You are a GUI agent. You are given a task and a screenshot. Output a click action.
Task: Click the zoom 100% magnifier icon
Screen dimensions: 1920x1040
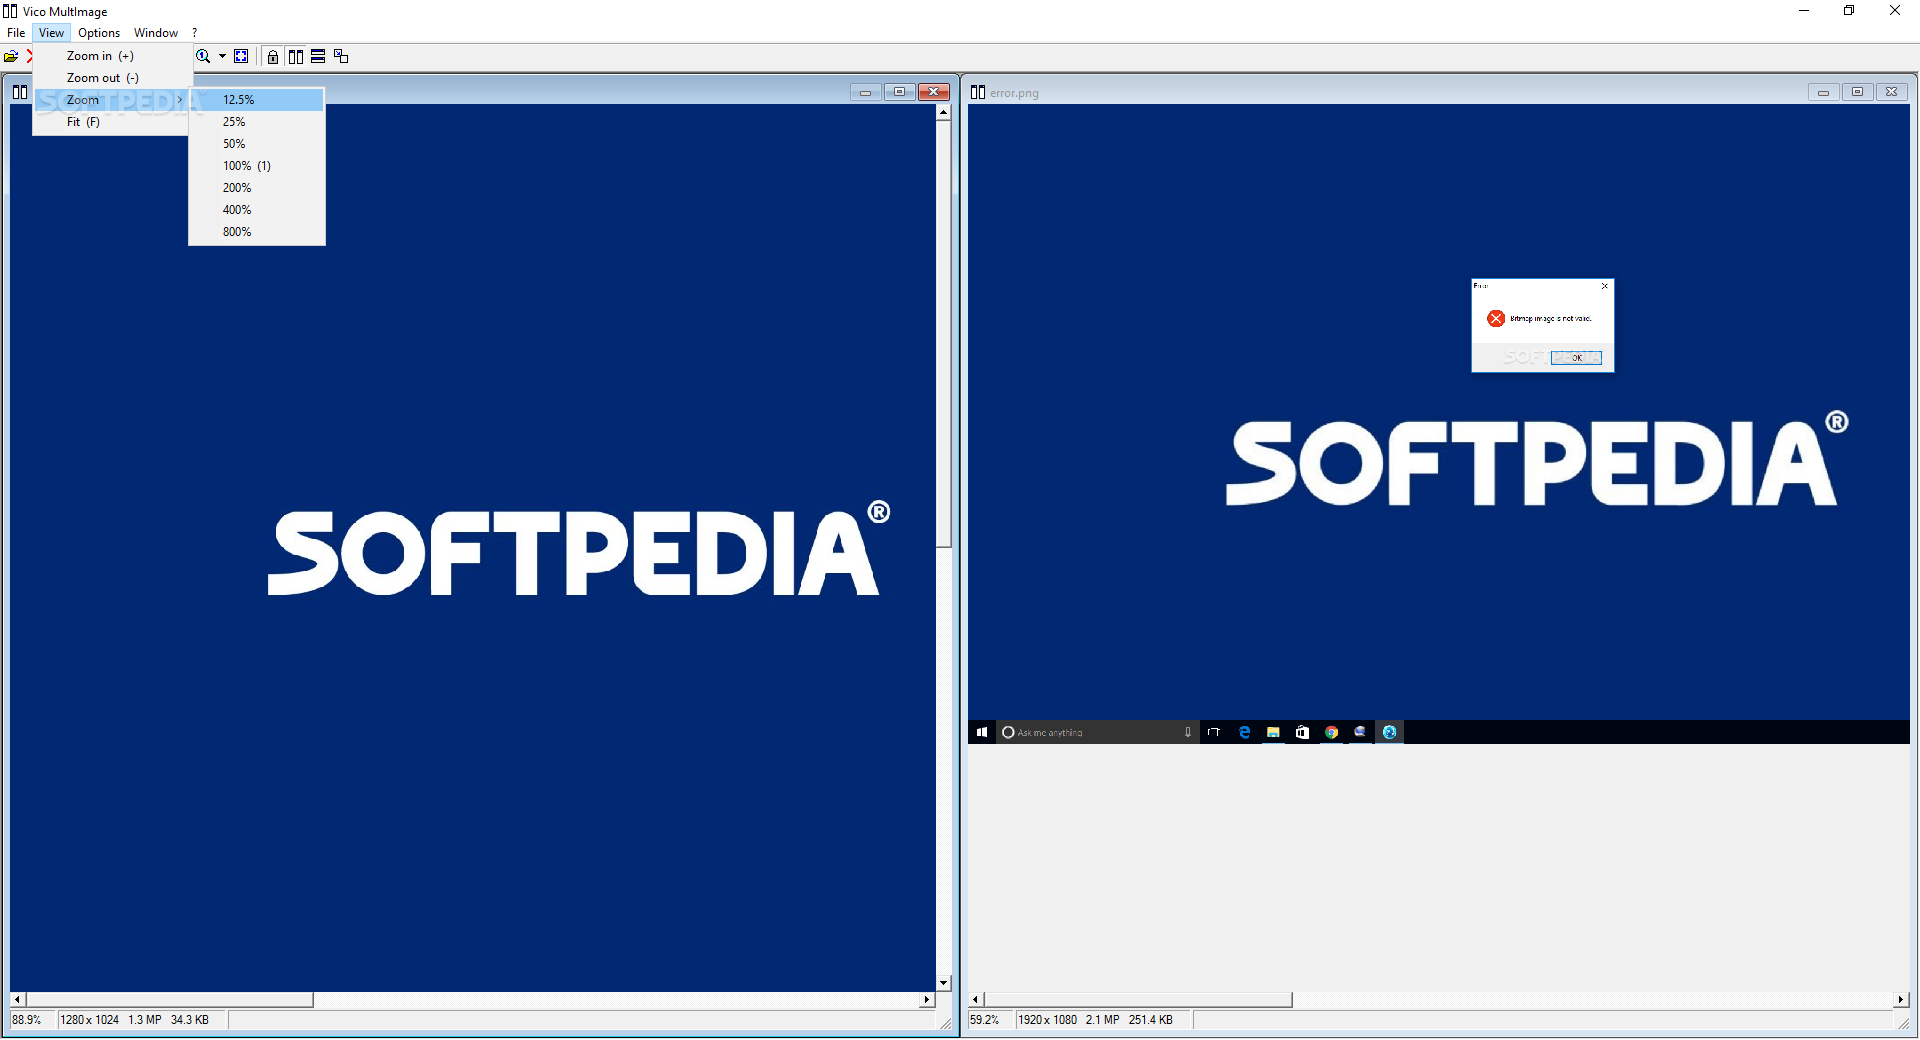point(203,56)
